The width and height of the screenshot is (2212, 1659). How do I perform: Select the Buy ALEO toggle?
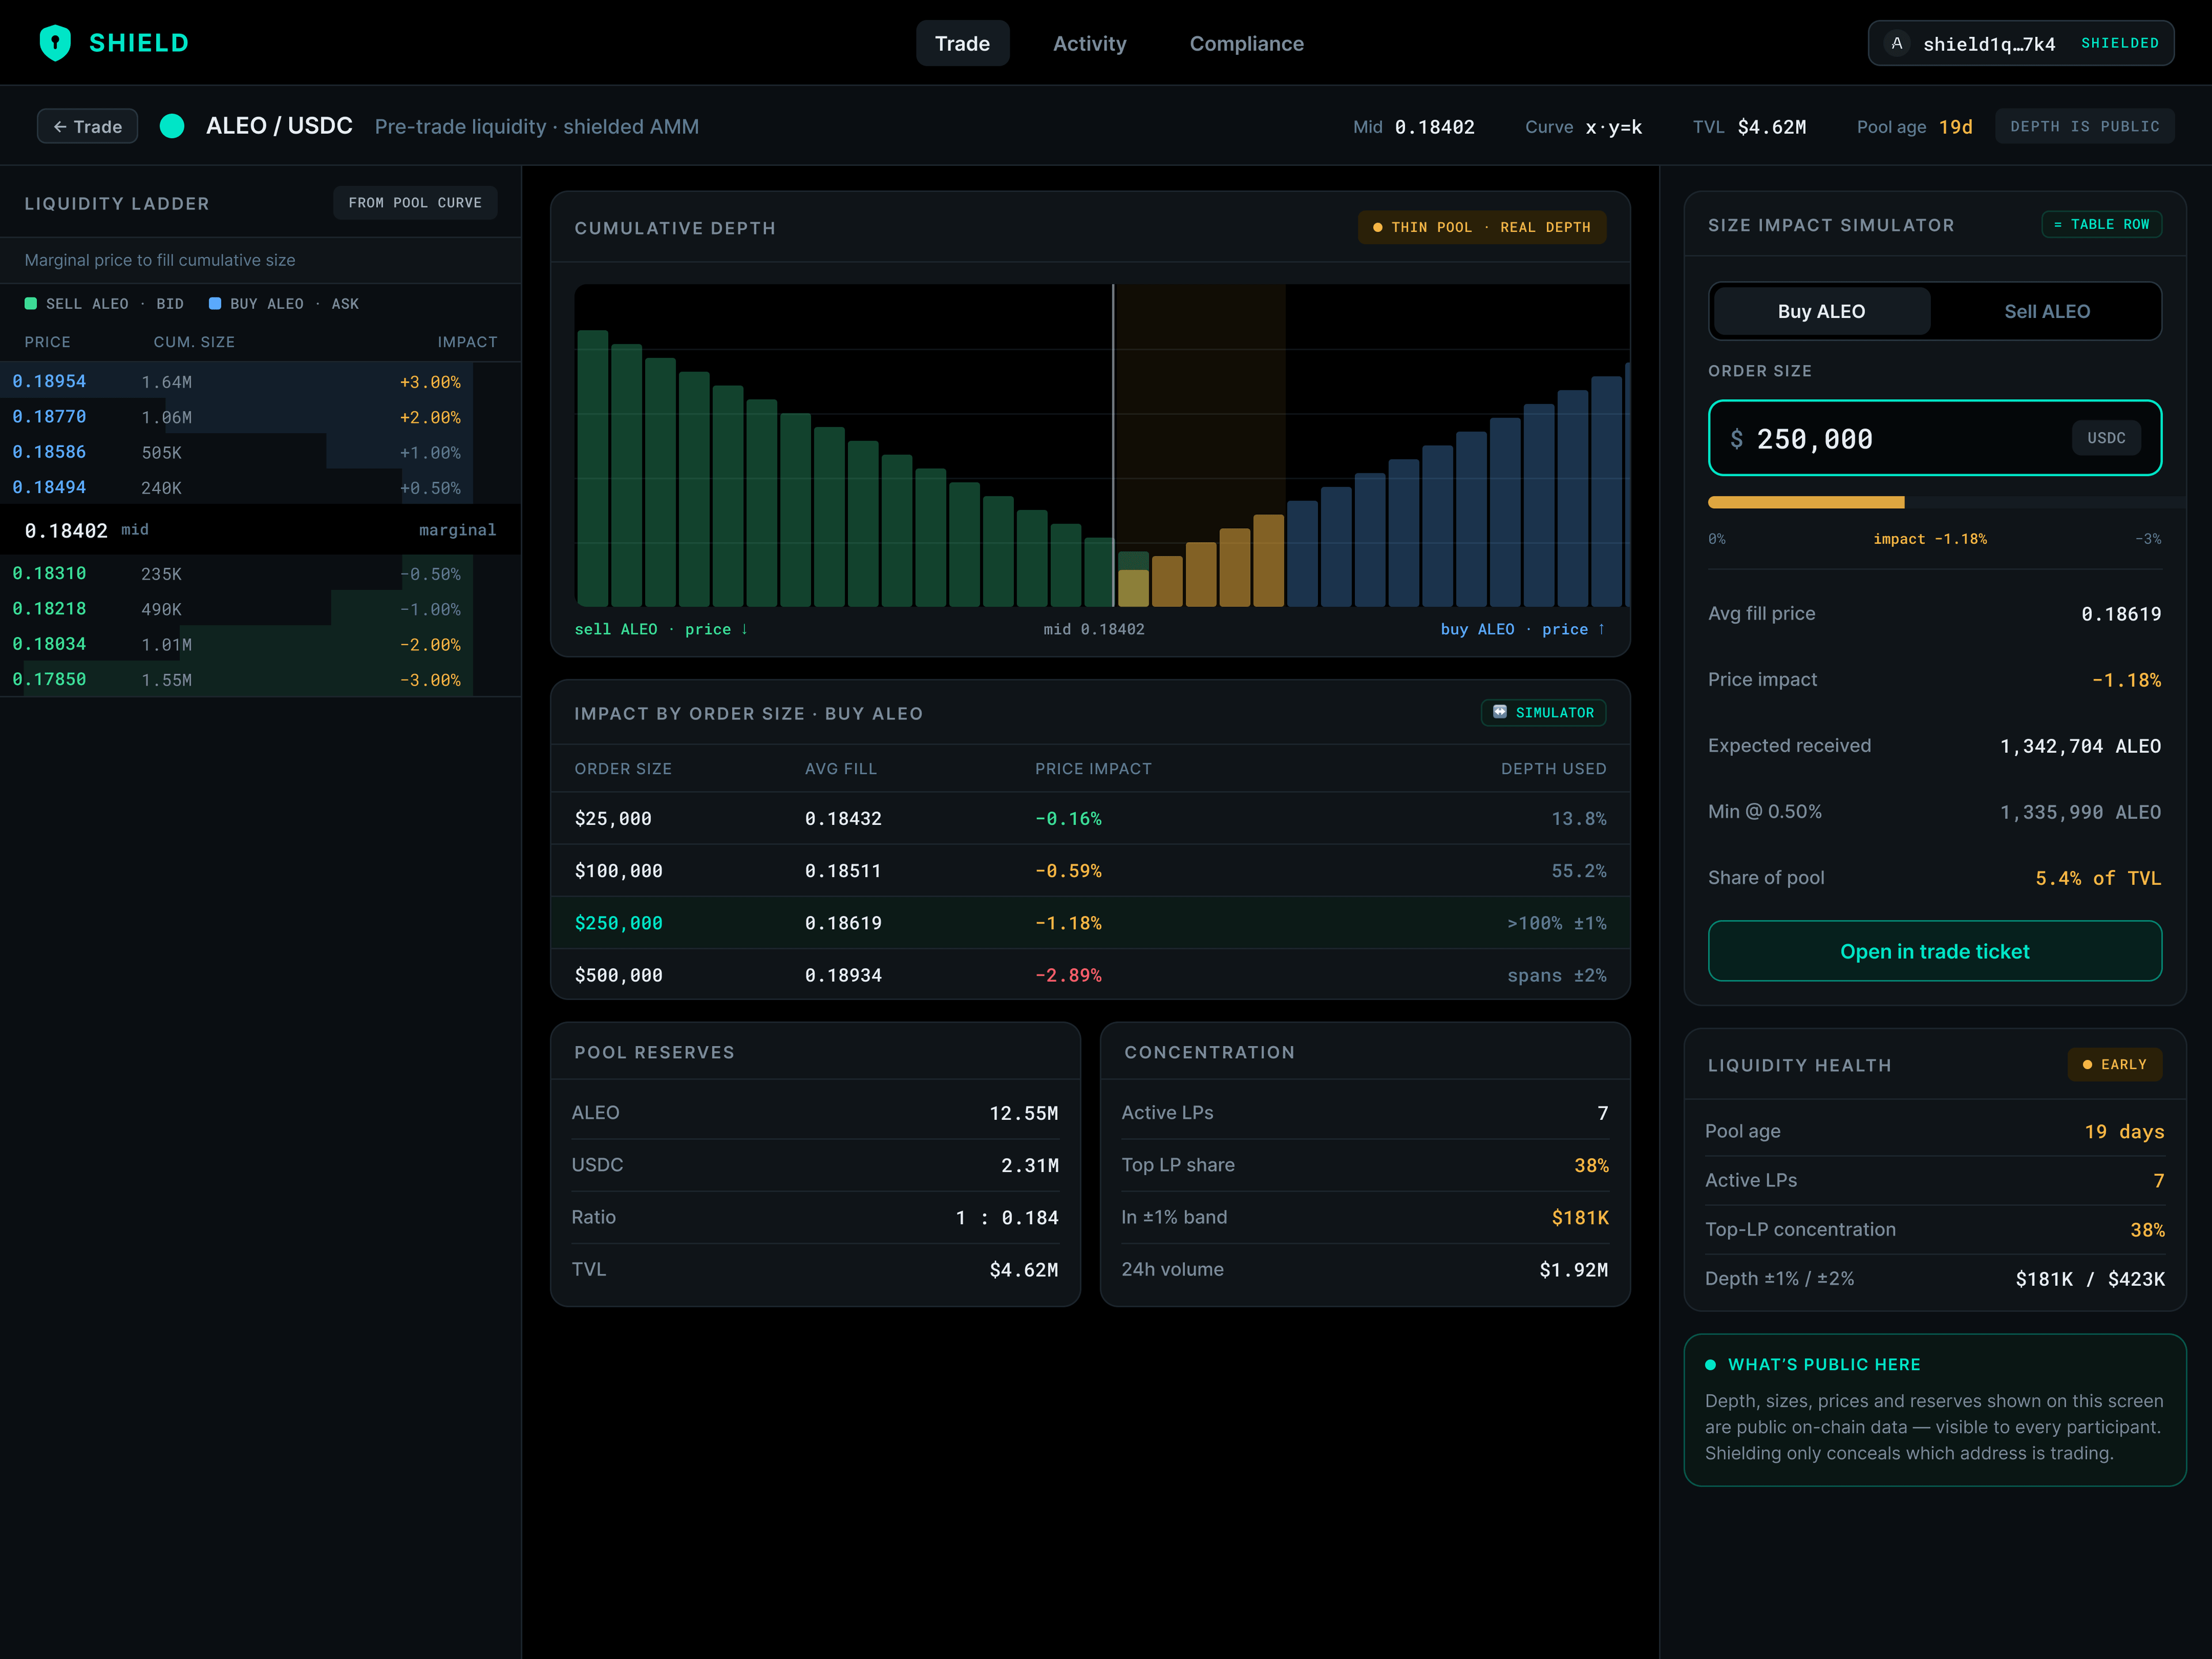click(1821, 311)
